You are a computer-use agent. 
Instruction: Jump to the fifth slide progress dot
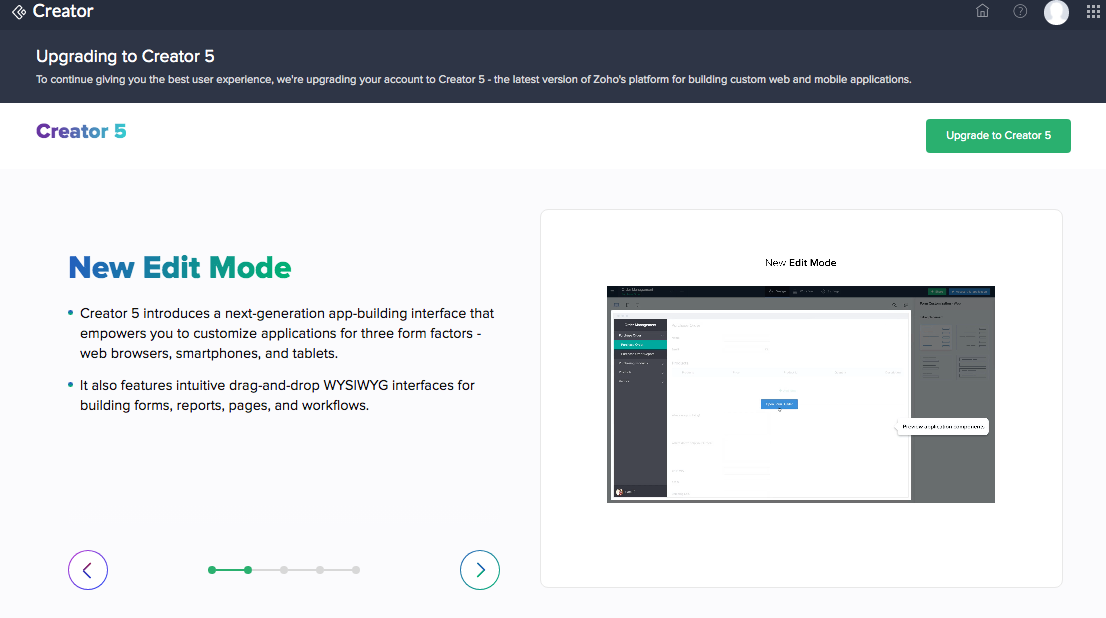tap(356, 570)
